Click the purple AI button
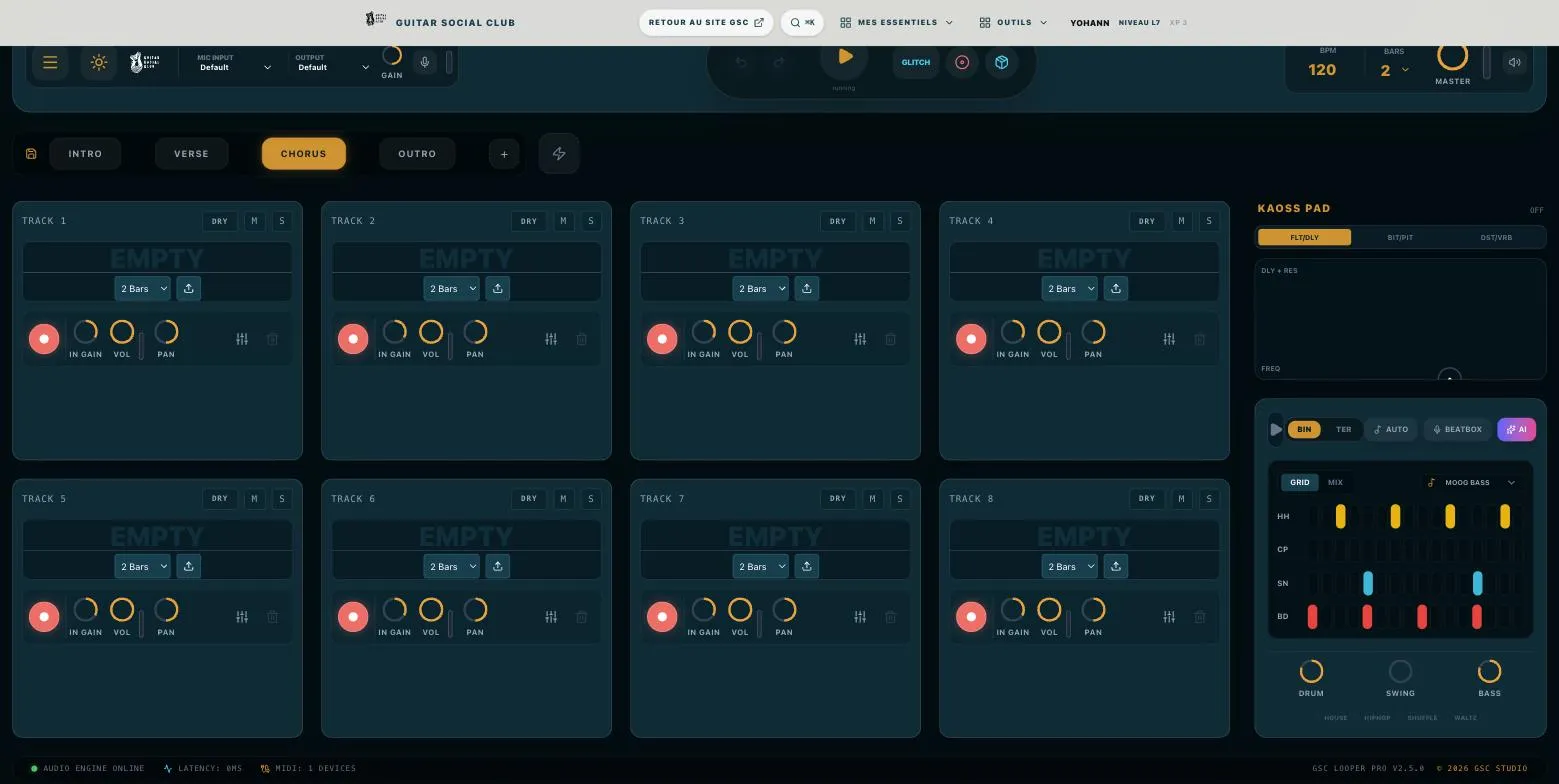 coord(1516,430)
